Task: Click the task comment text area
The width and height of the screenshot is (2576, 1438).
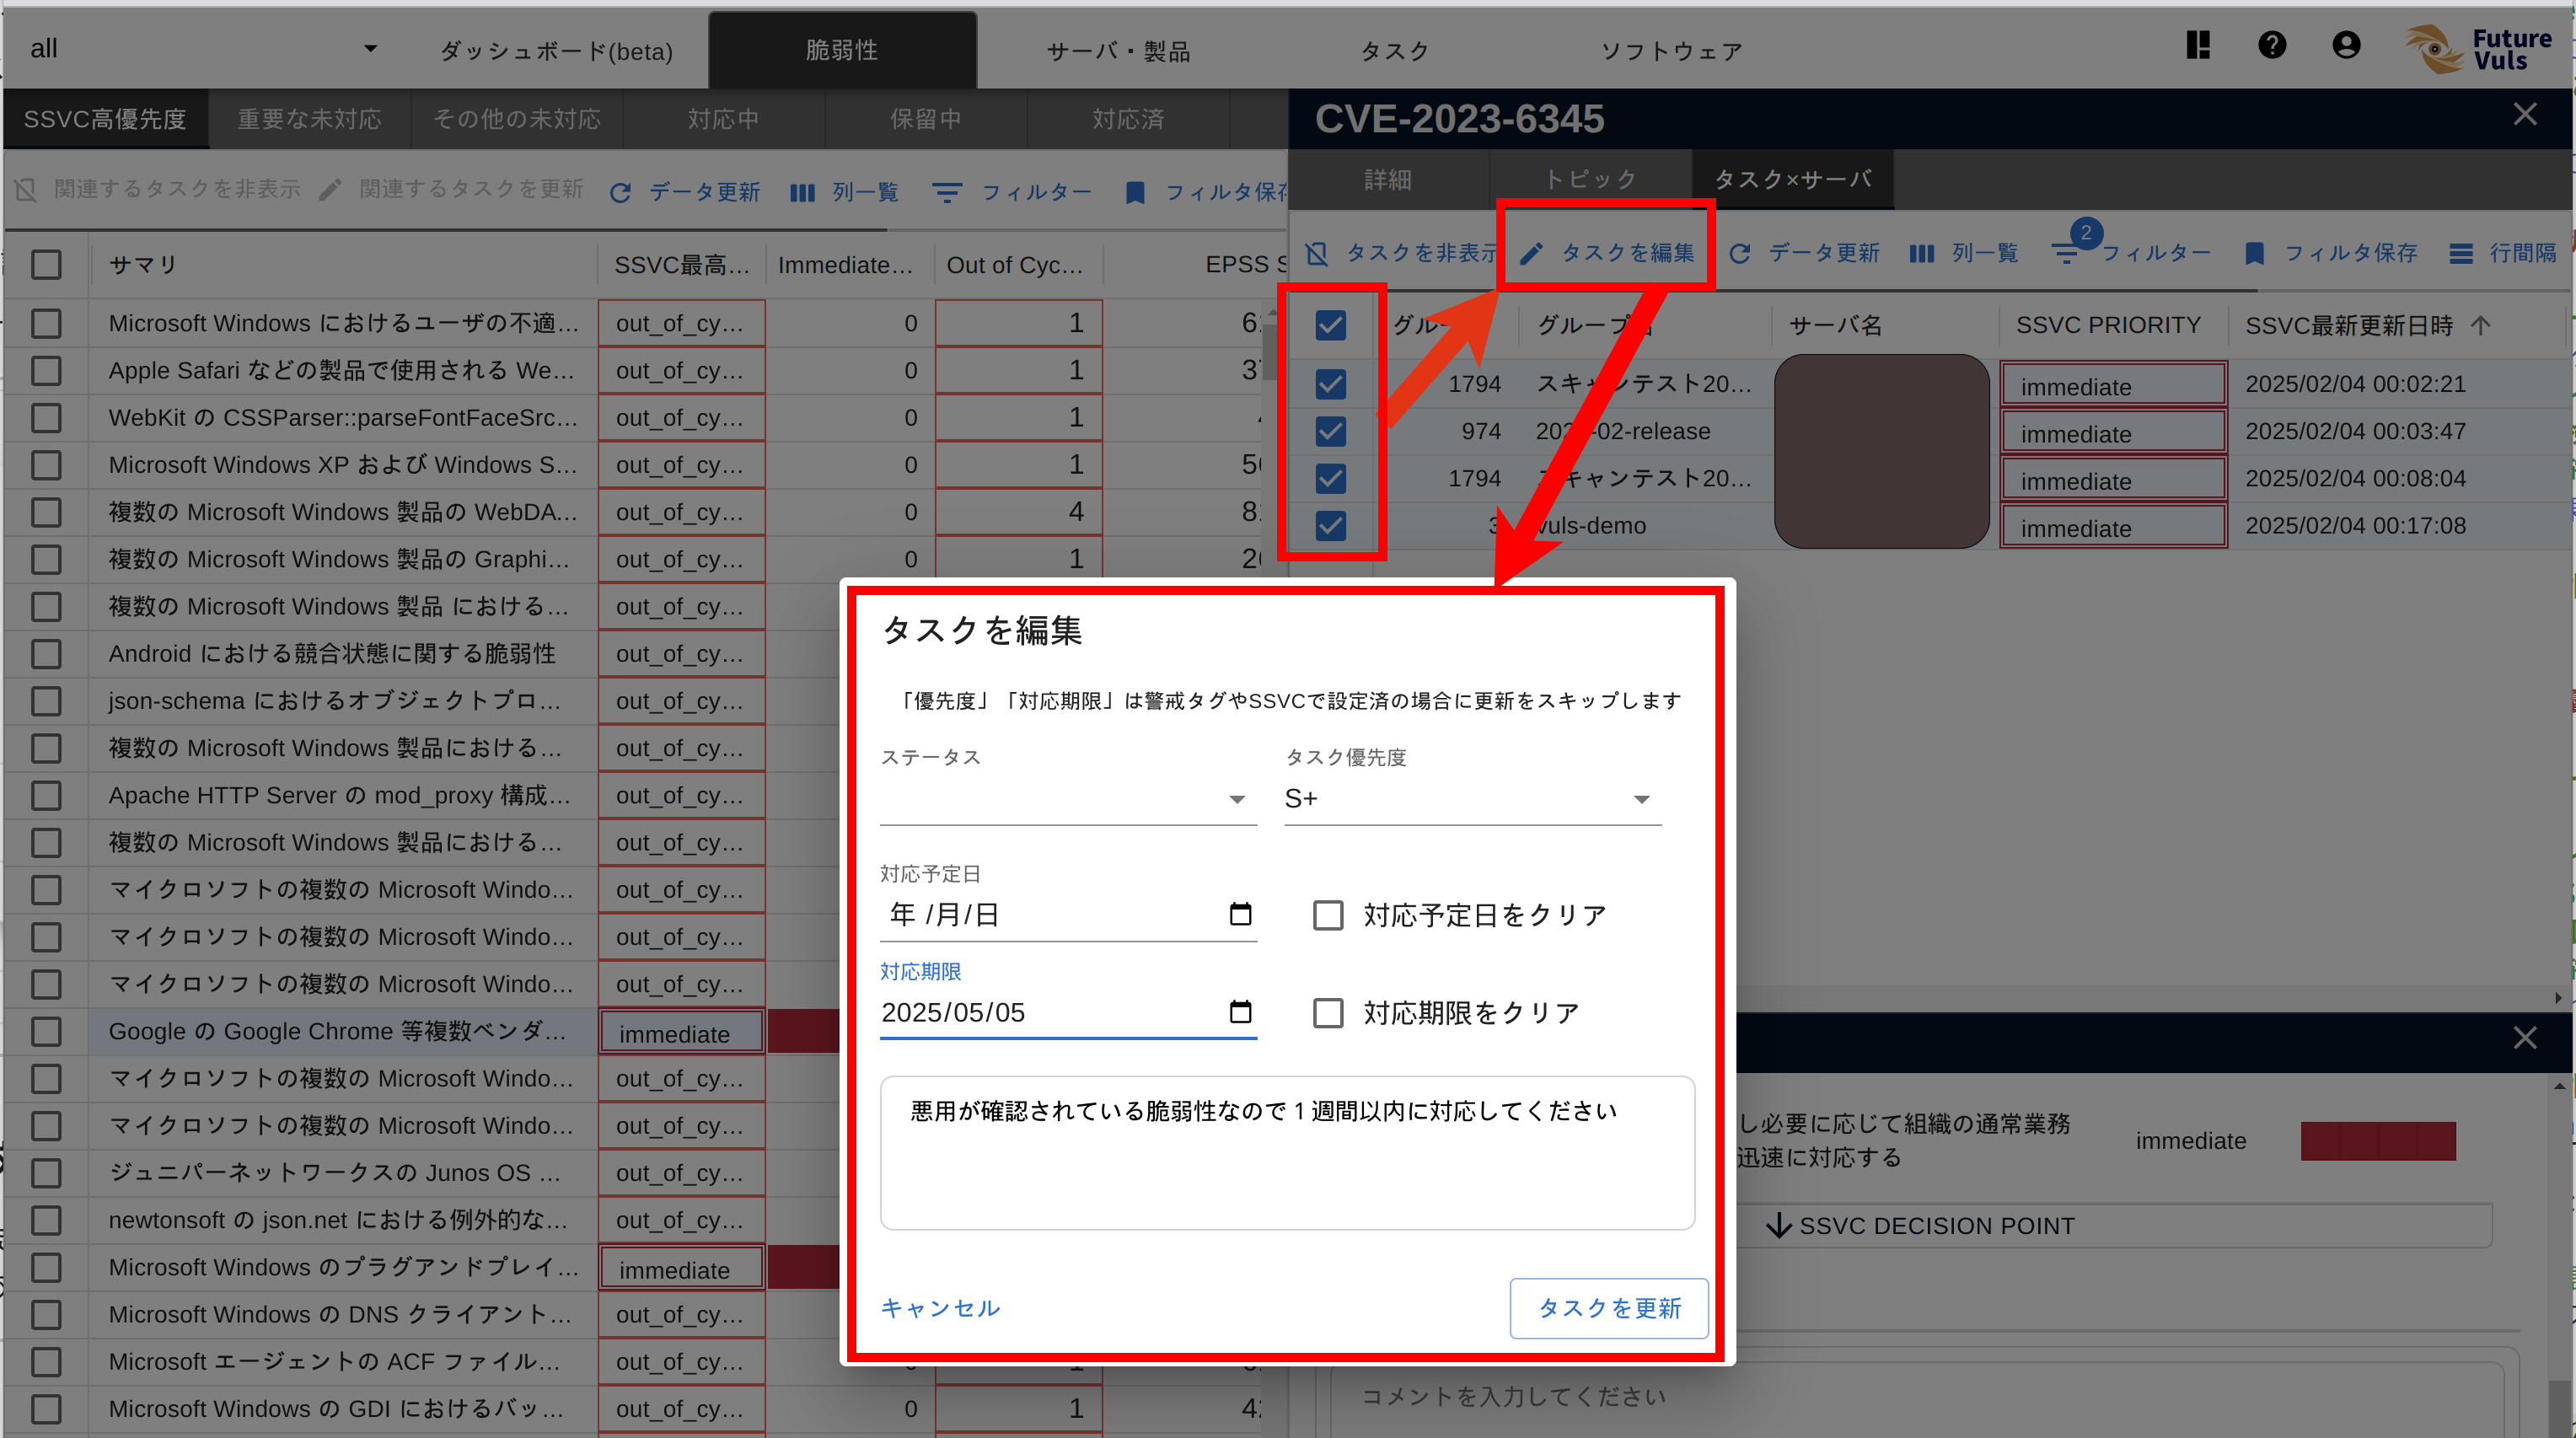Action: tap(1287, 1152)
